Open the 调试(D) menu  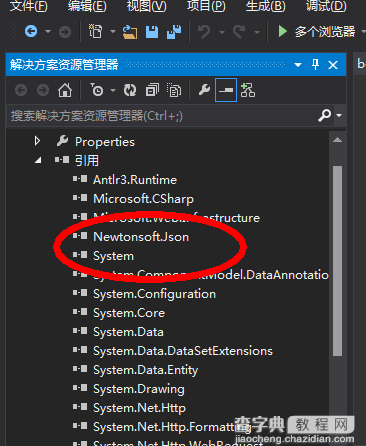pyautogui.click(x=326, y=6)
